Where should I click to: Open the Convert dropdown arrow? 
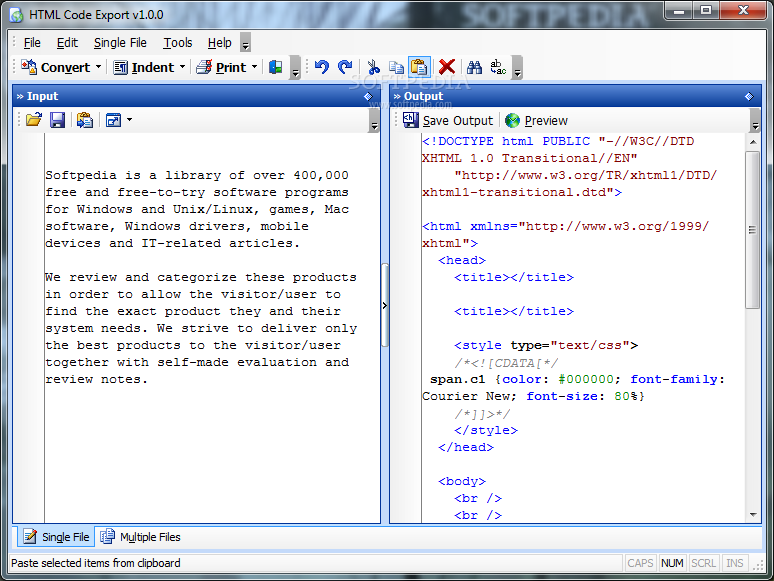(98, 67)
